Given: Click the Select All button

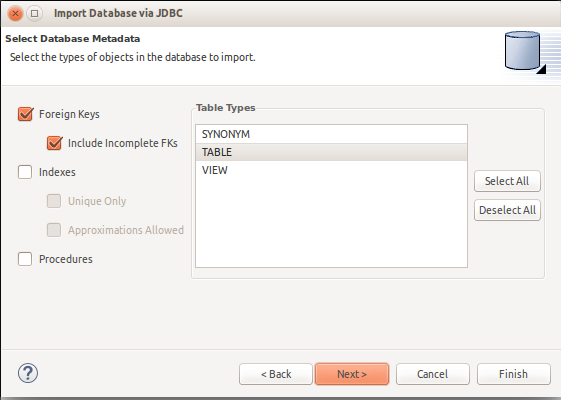Looking at the screenshot, I should pyautogui.click(x=507, y=181).
